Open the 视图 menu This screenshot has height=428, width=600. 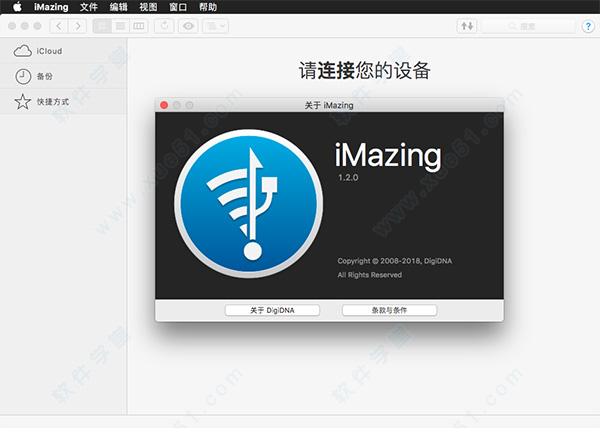(148, 7)
